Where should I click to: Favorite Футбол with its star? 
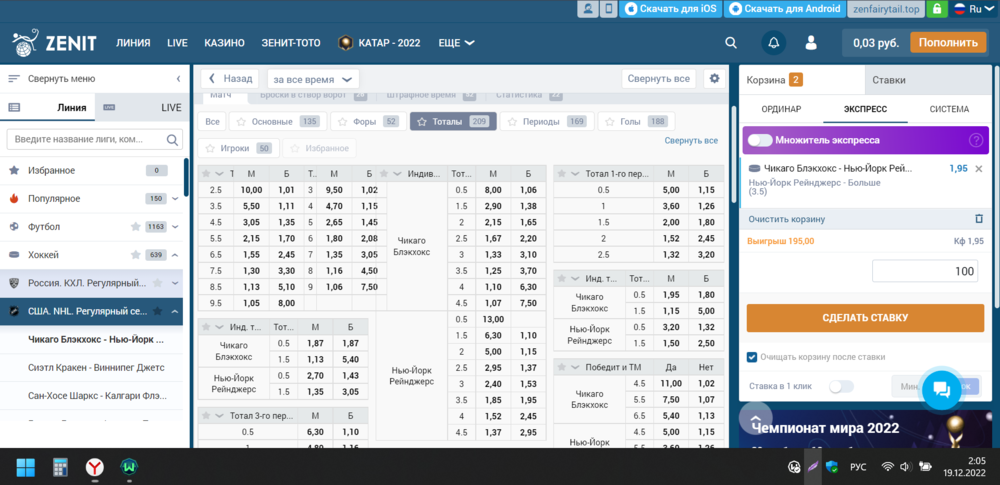point(135,227)
